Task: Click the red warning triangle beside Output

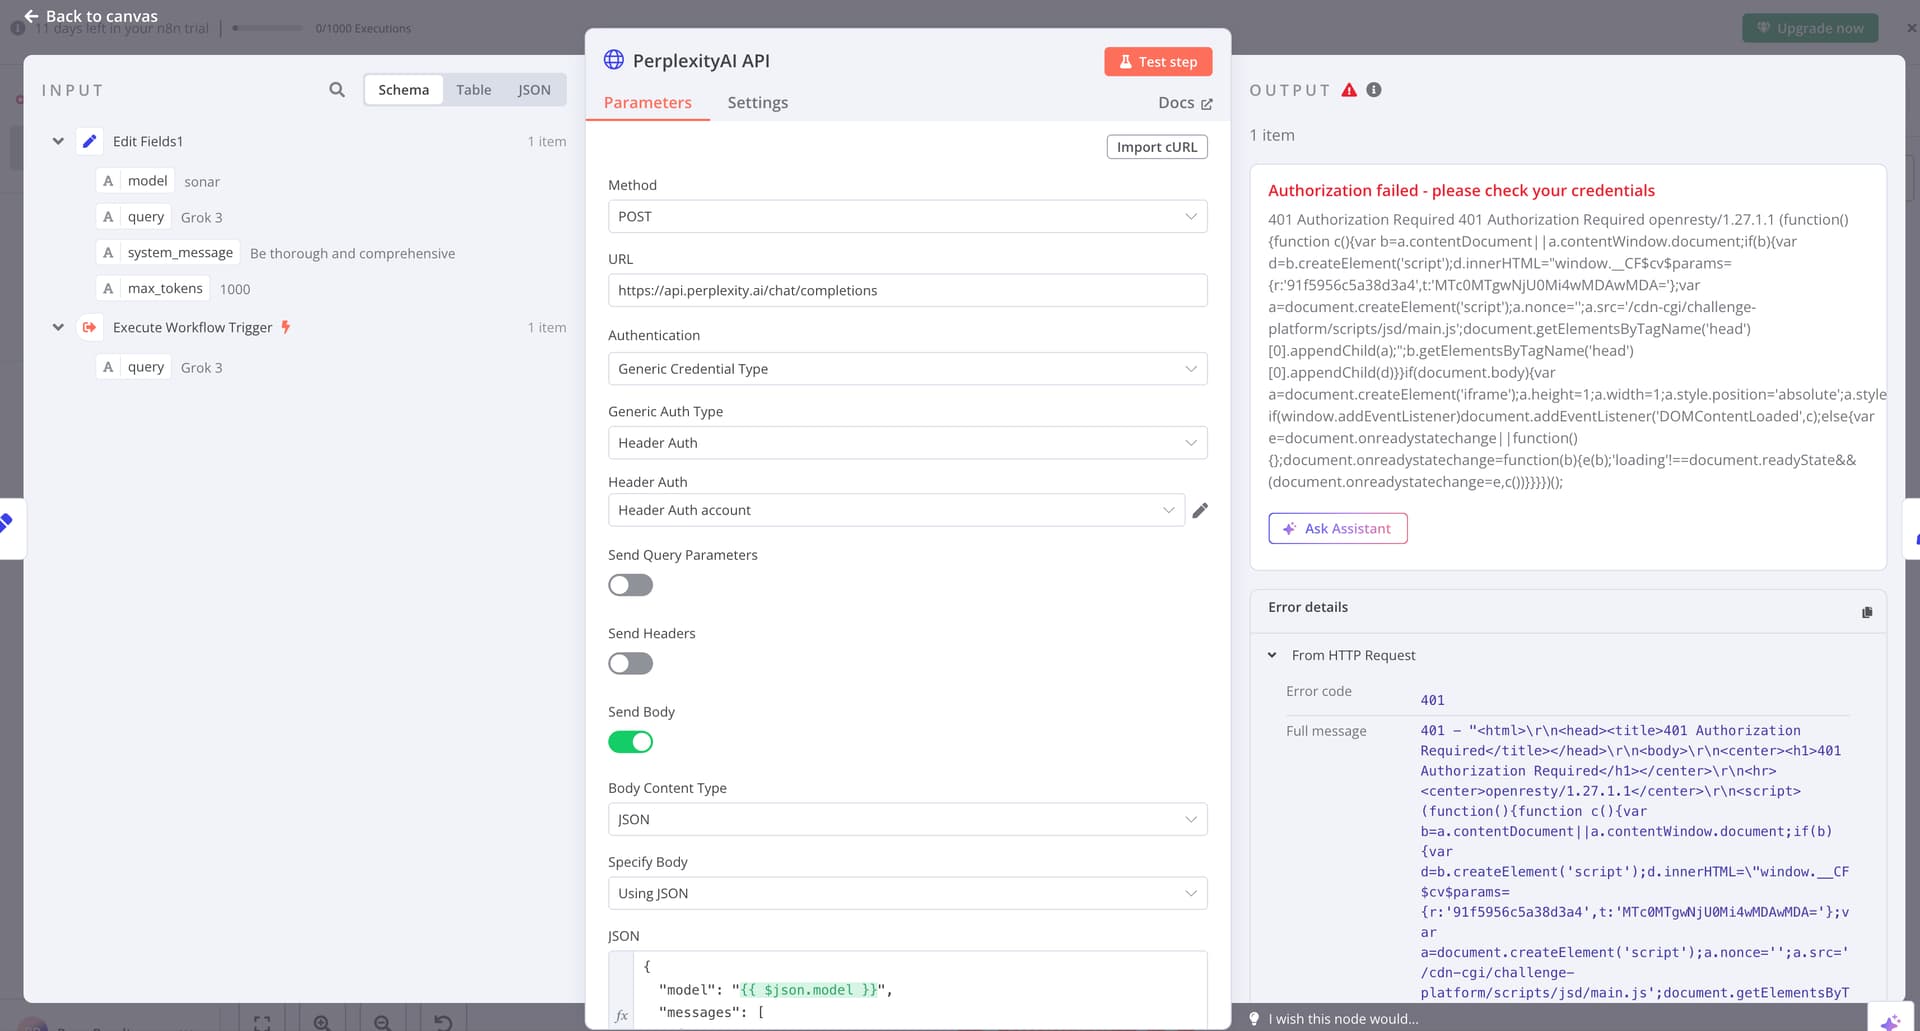Action: (x=1349, y=90)
